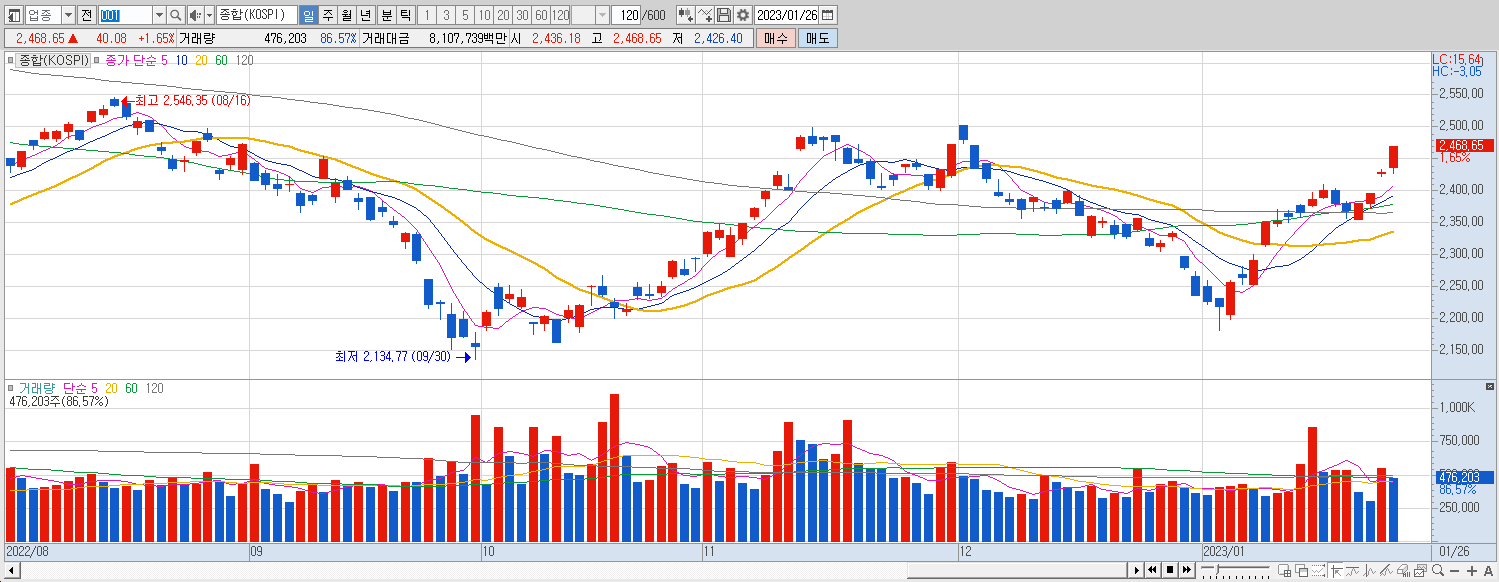Screen dimensions: 1499x582
Task: Click the horizontal scrollbar right arrow
Action: [1136, 570]
